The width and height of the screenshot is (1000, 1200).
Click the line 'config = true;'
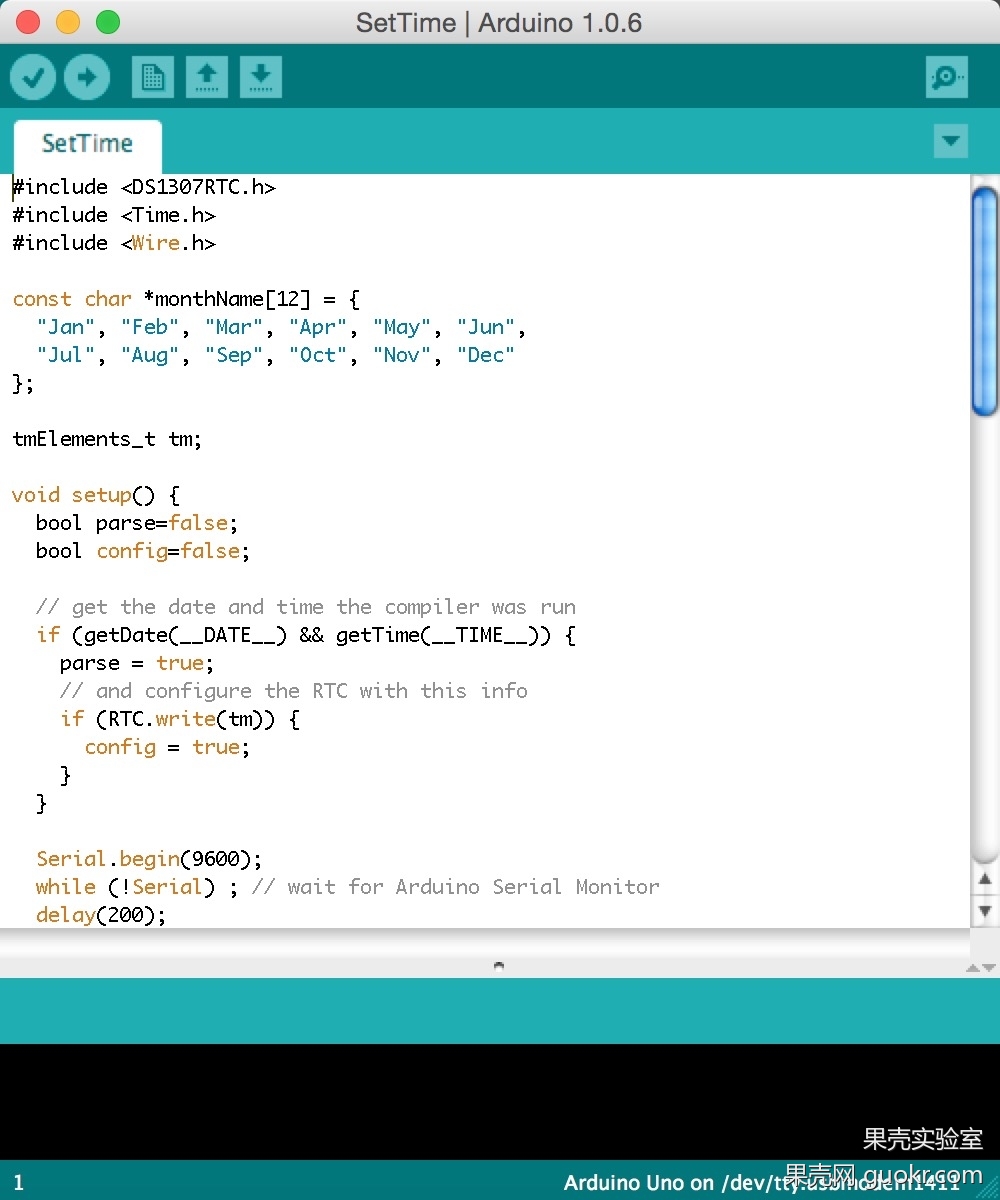[x=167, y=747]
